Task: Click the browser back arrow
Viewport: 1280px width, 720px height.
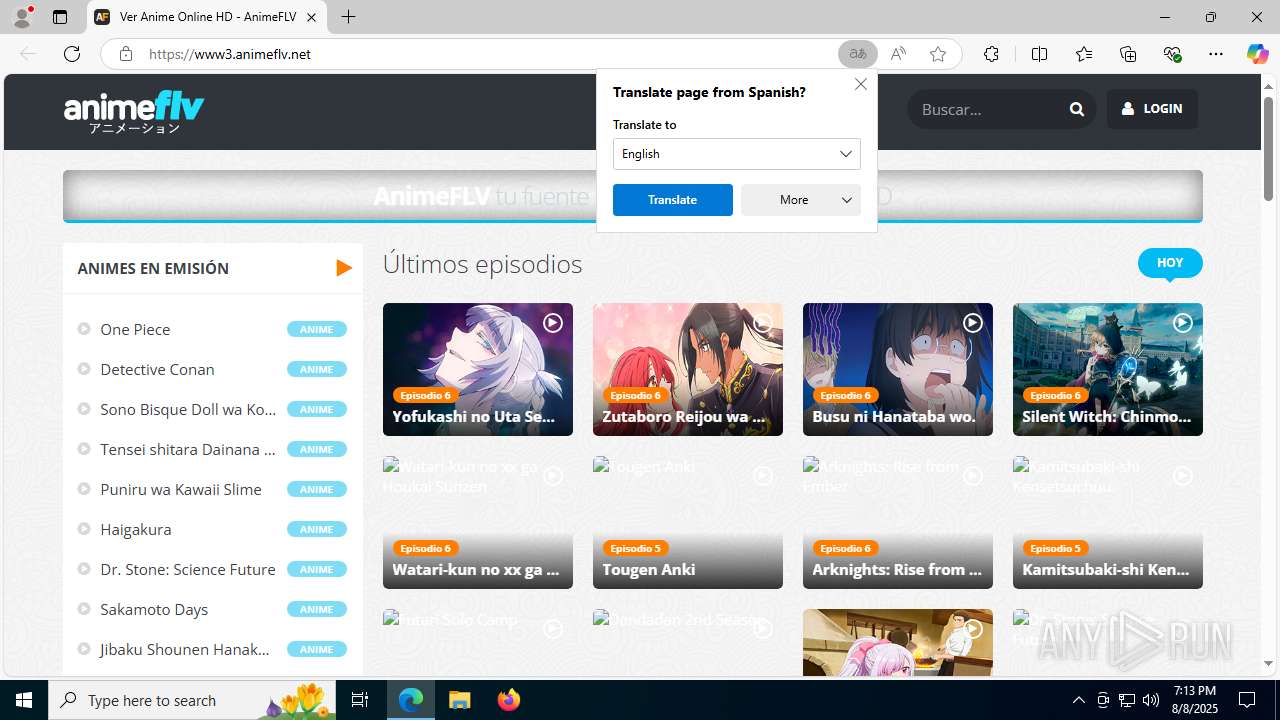Action: [x=28, y=54]
